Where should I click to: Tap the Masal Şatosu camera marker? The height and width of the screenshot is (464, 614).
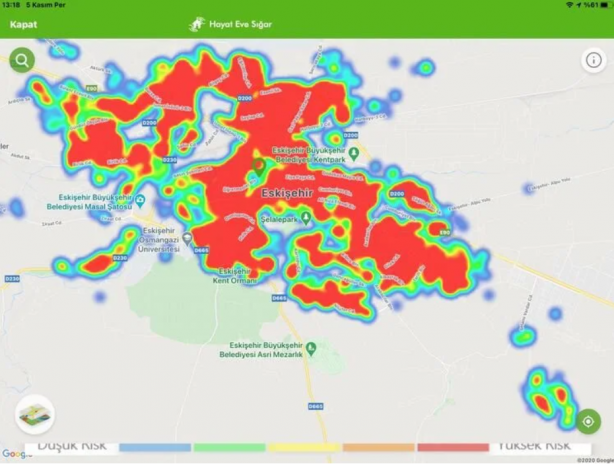click(140, 201)
